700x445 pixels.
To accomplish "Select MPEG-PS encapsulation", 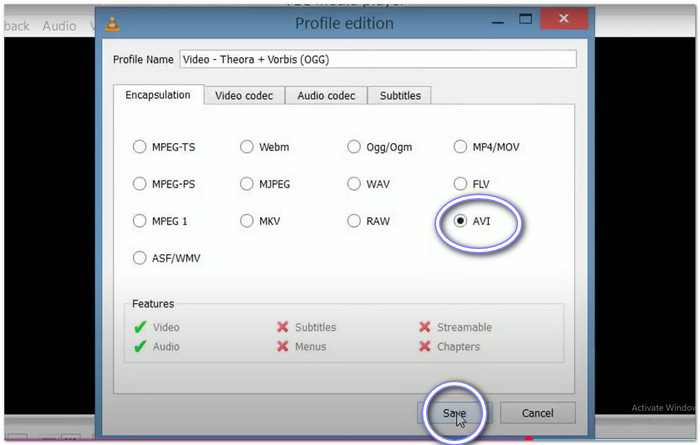I will pyautogui.click(x=140, y=184).
